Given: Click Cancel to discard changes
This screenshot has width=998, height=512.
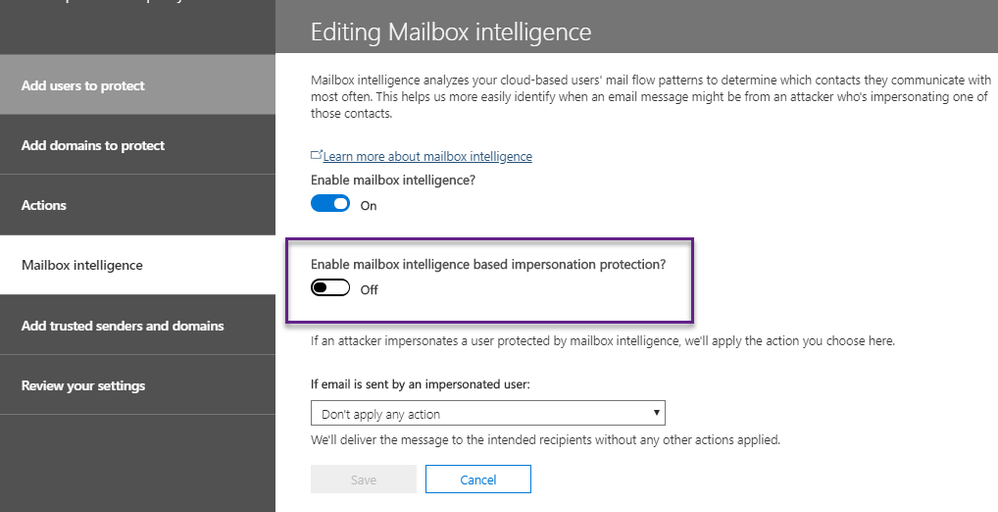Looking at the screenshot, I should click(x=477, y=480).
